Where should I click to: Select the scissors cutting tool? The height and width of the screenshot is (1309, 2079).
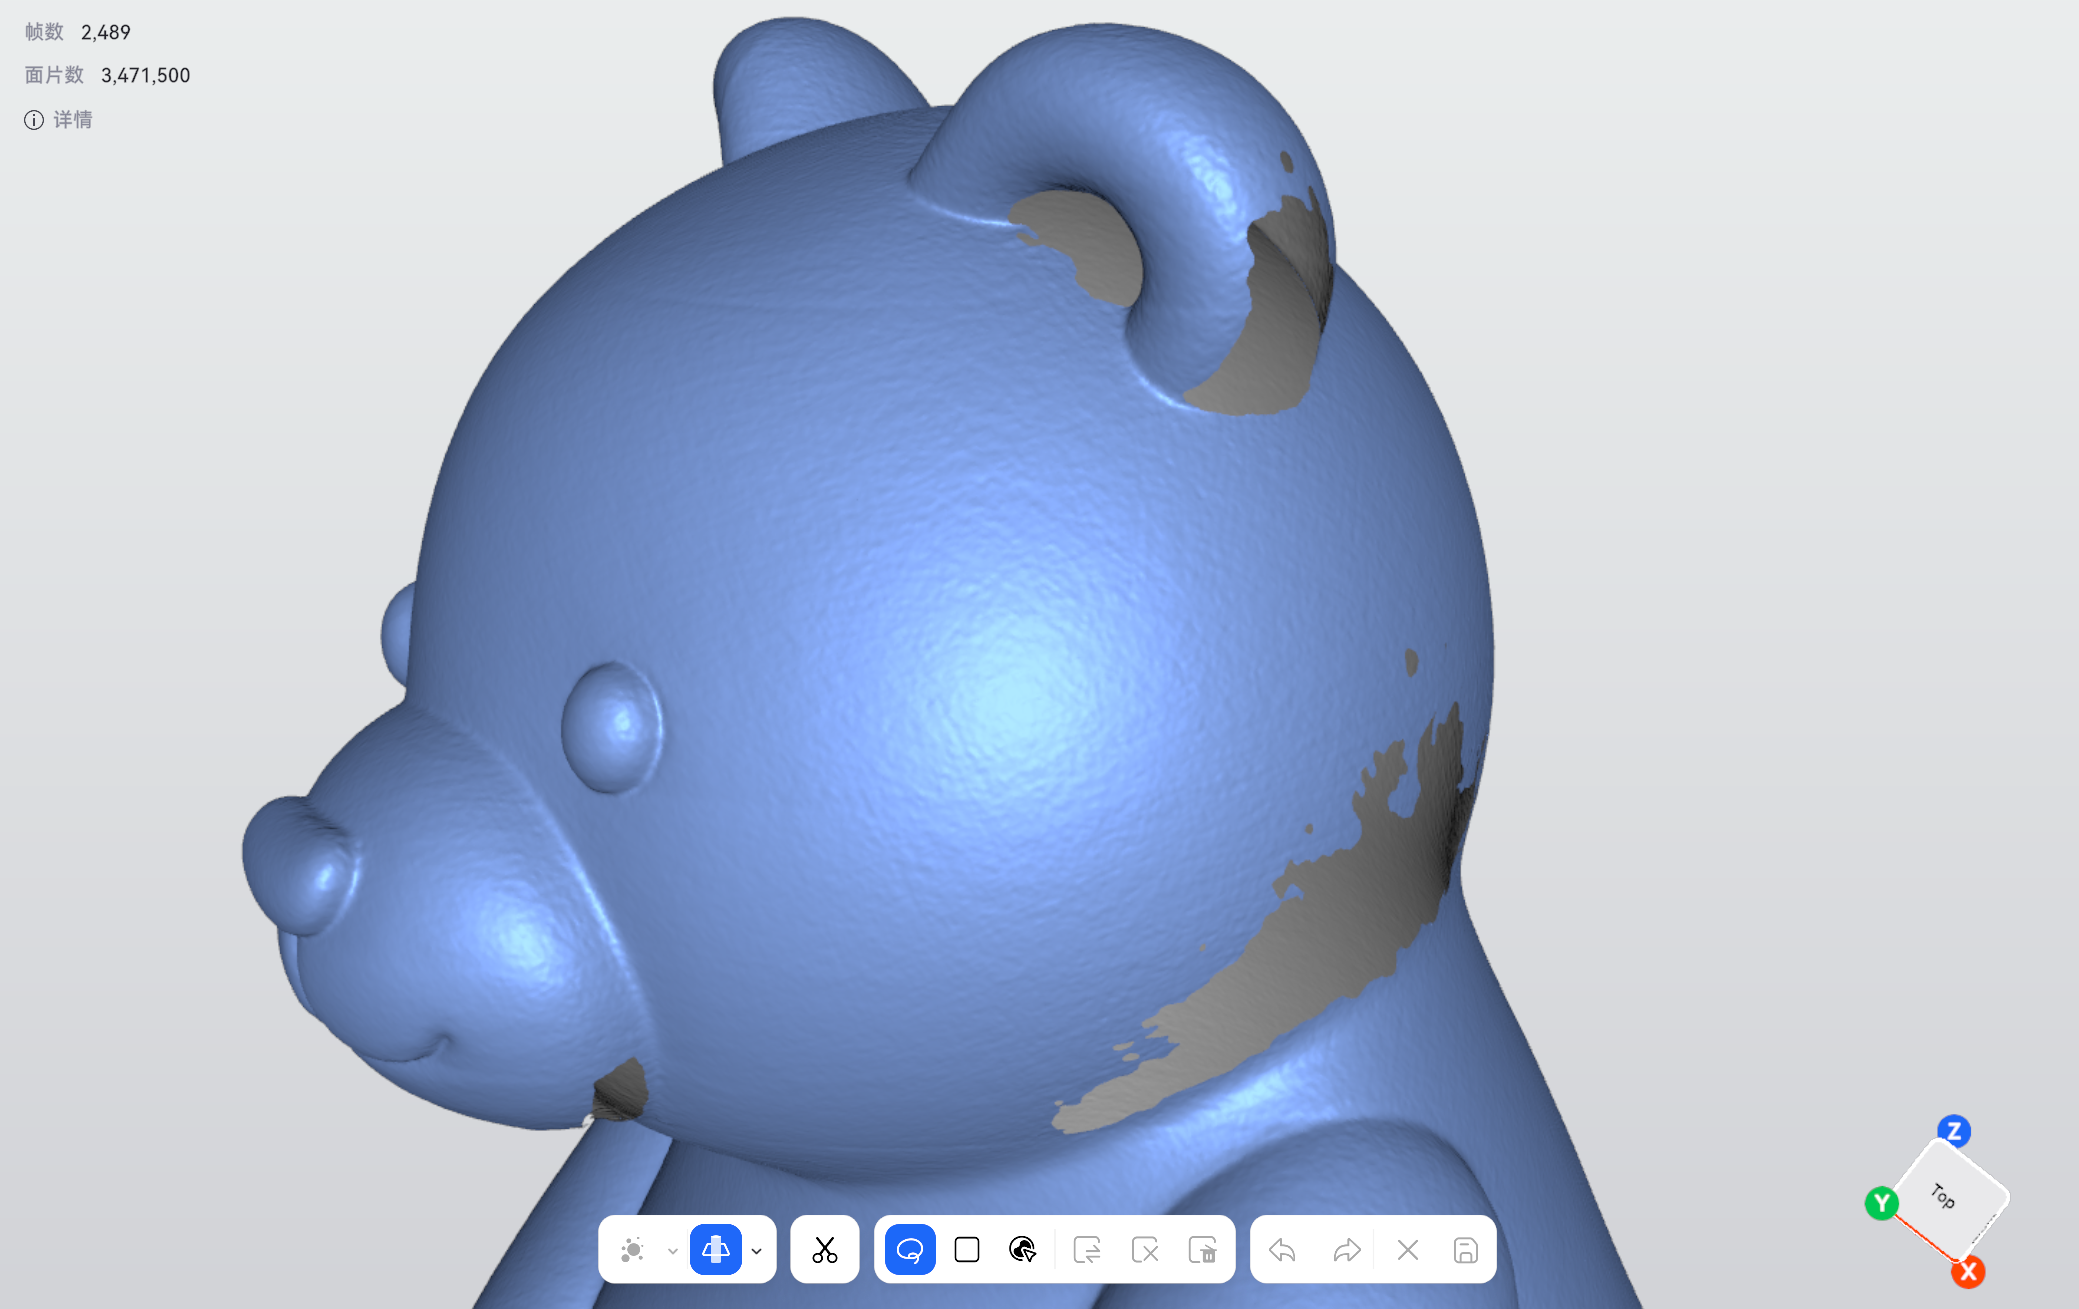click(825, 1250)
